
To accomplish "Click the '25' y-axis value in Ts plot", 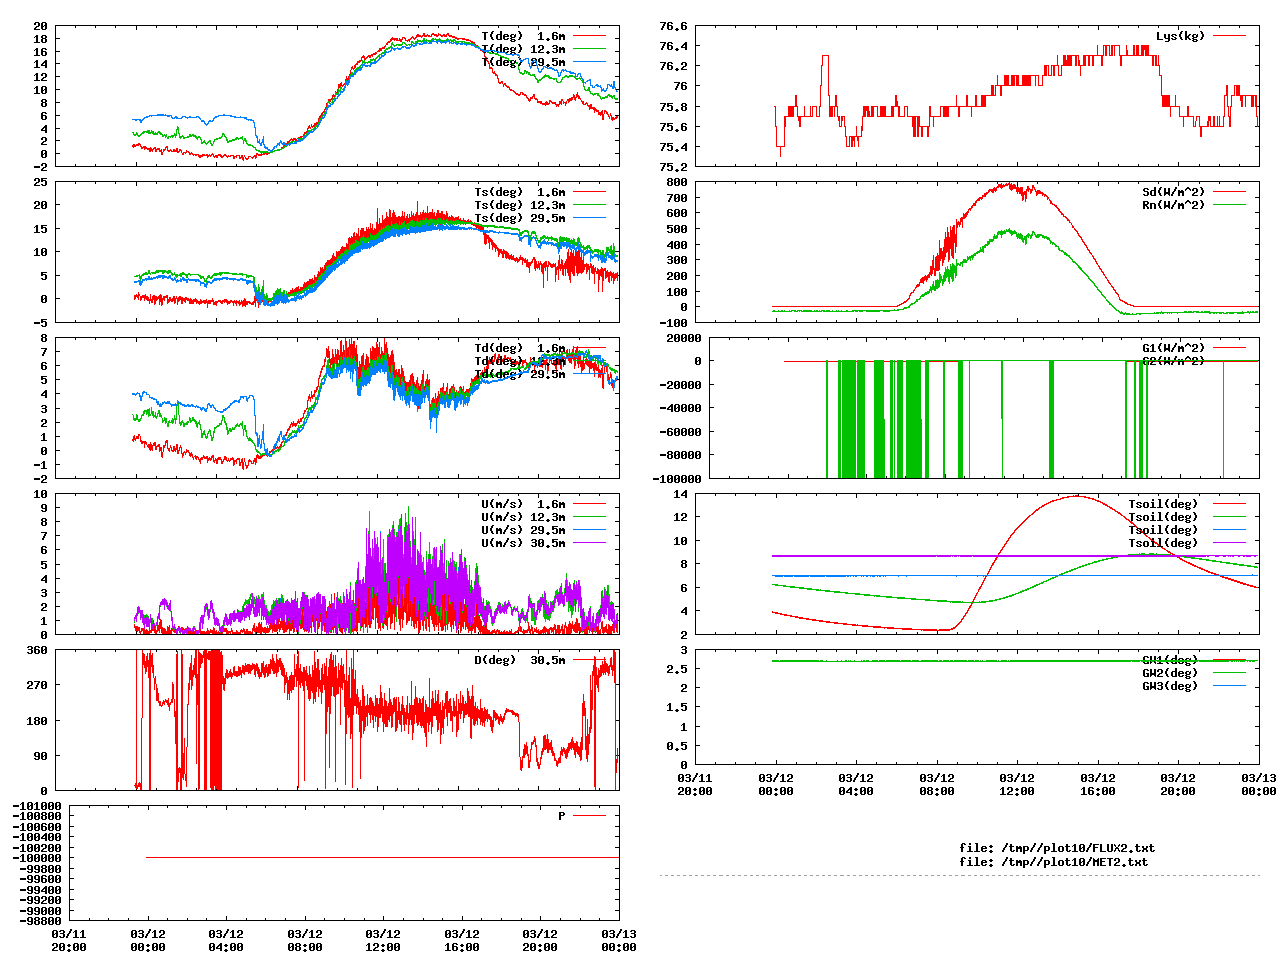I will pyautogui.click(x=40, y=182).
